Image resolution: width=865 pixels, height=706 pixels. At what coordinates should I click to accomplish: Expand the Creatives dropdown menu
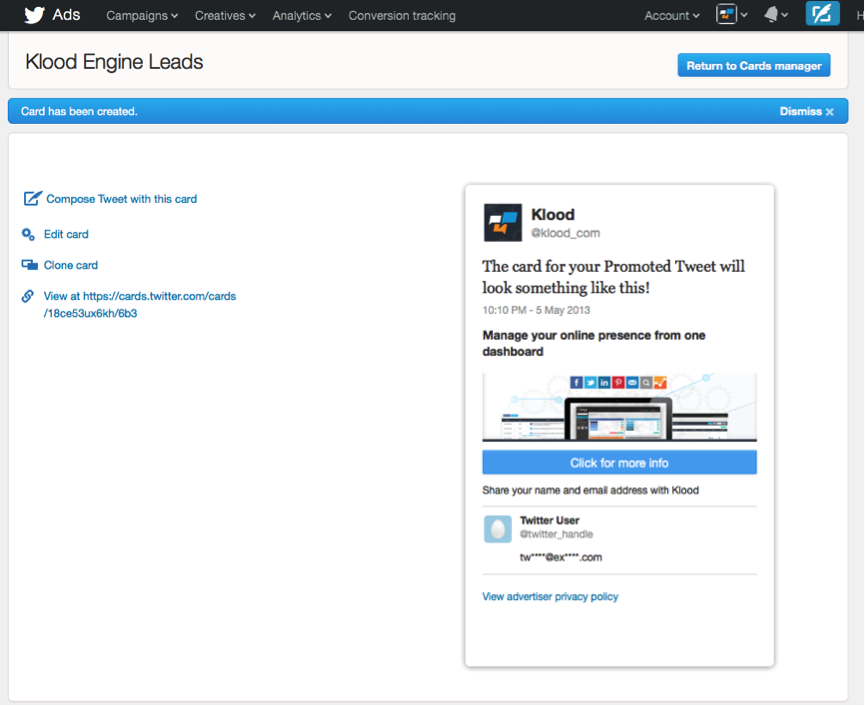point(225,15)
